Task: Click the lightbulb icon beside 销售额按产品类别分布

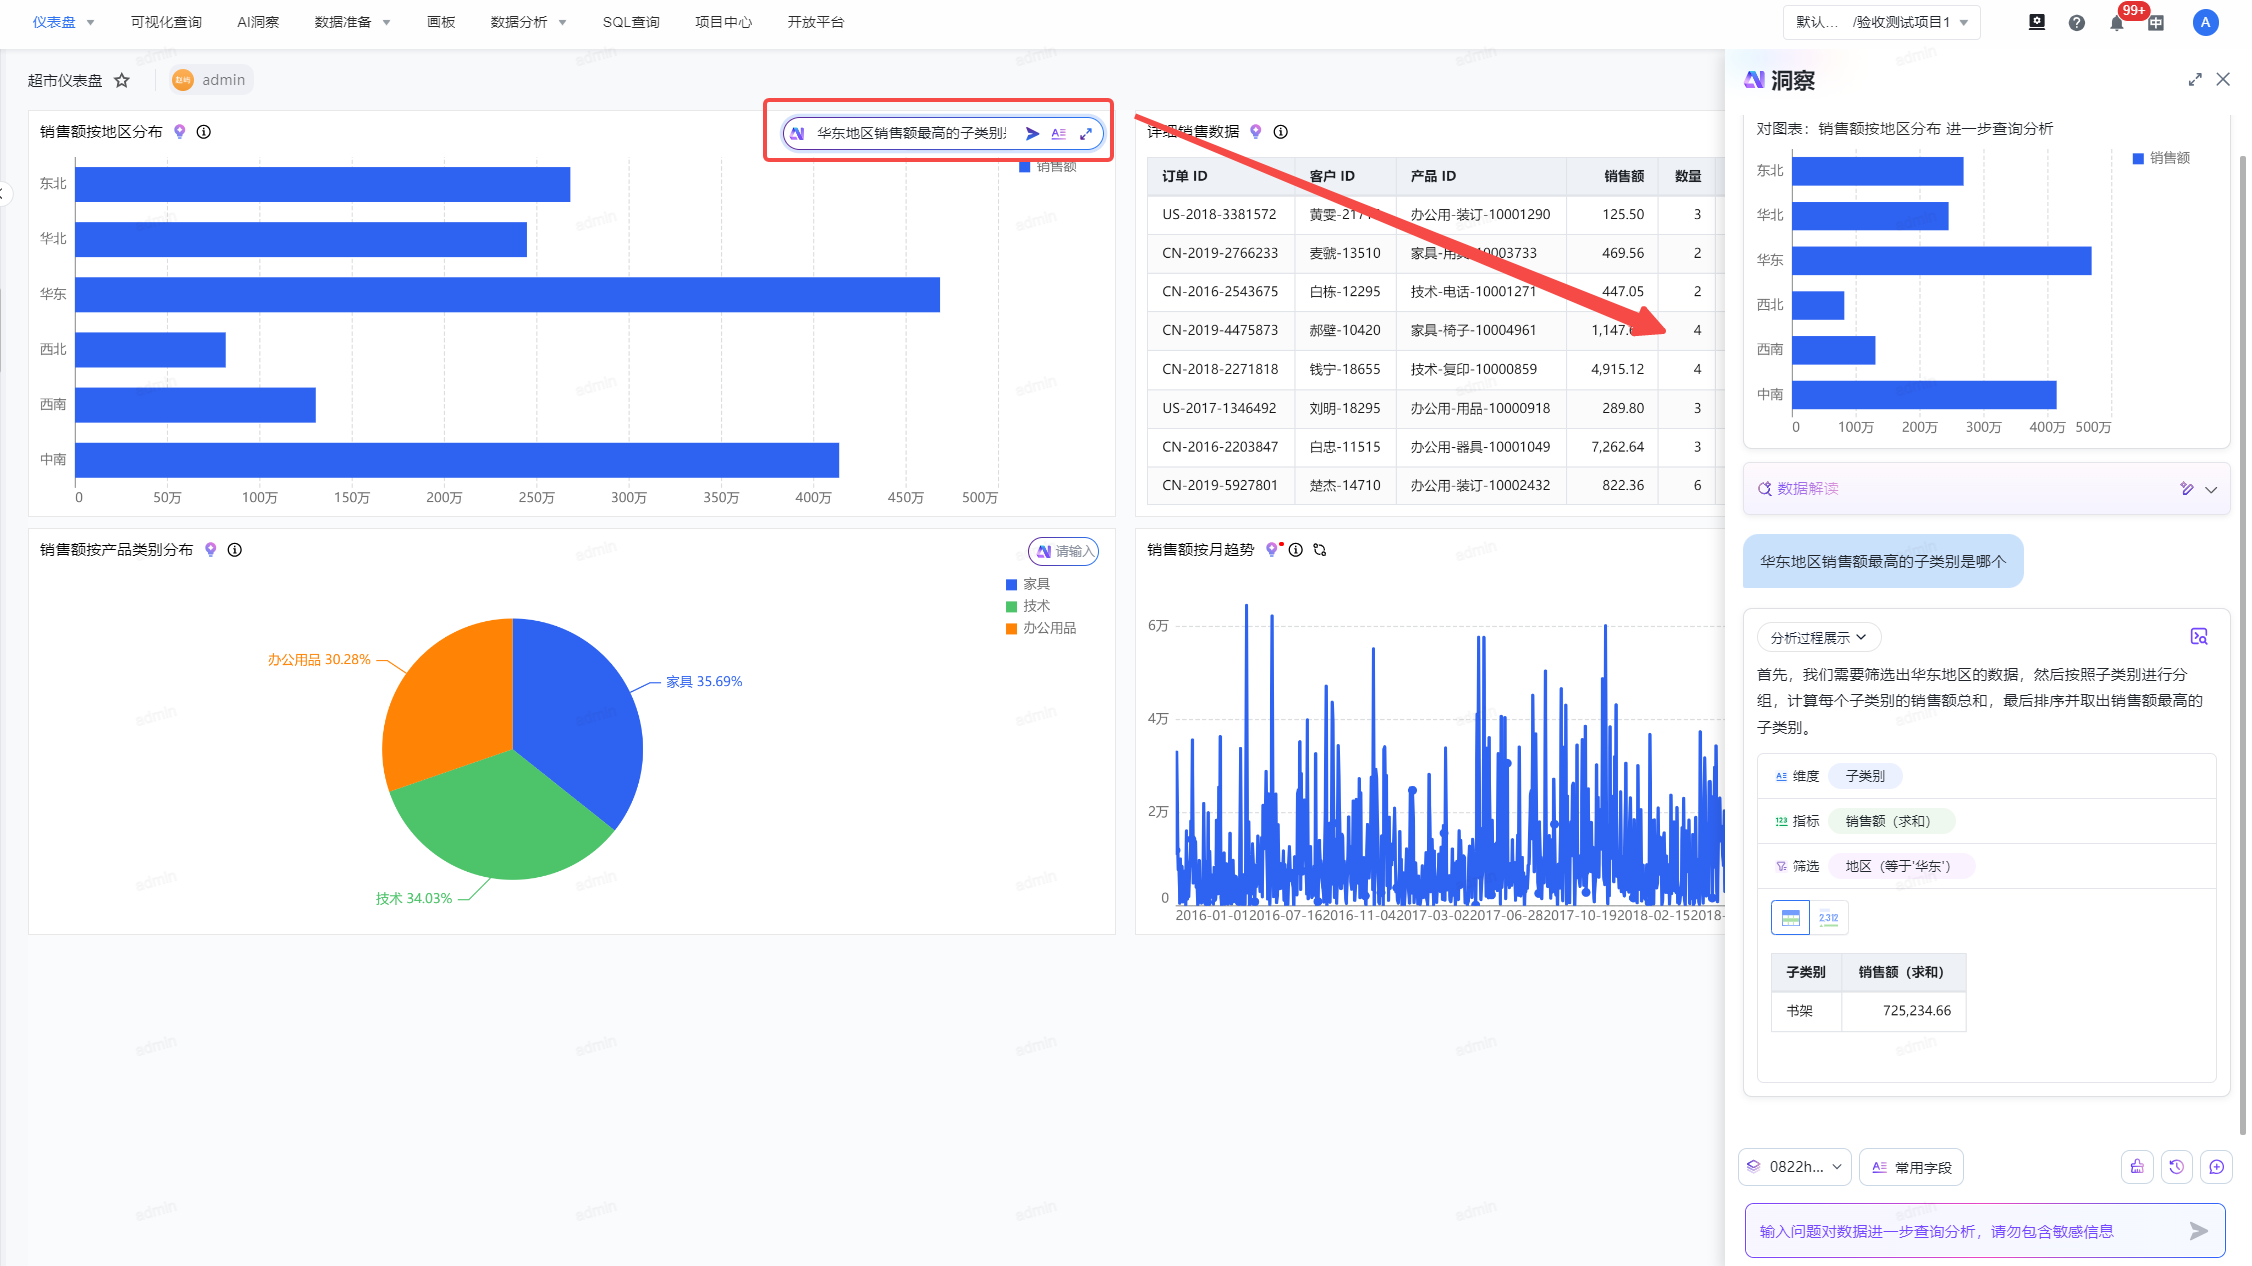Action: pos(211,549)
